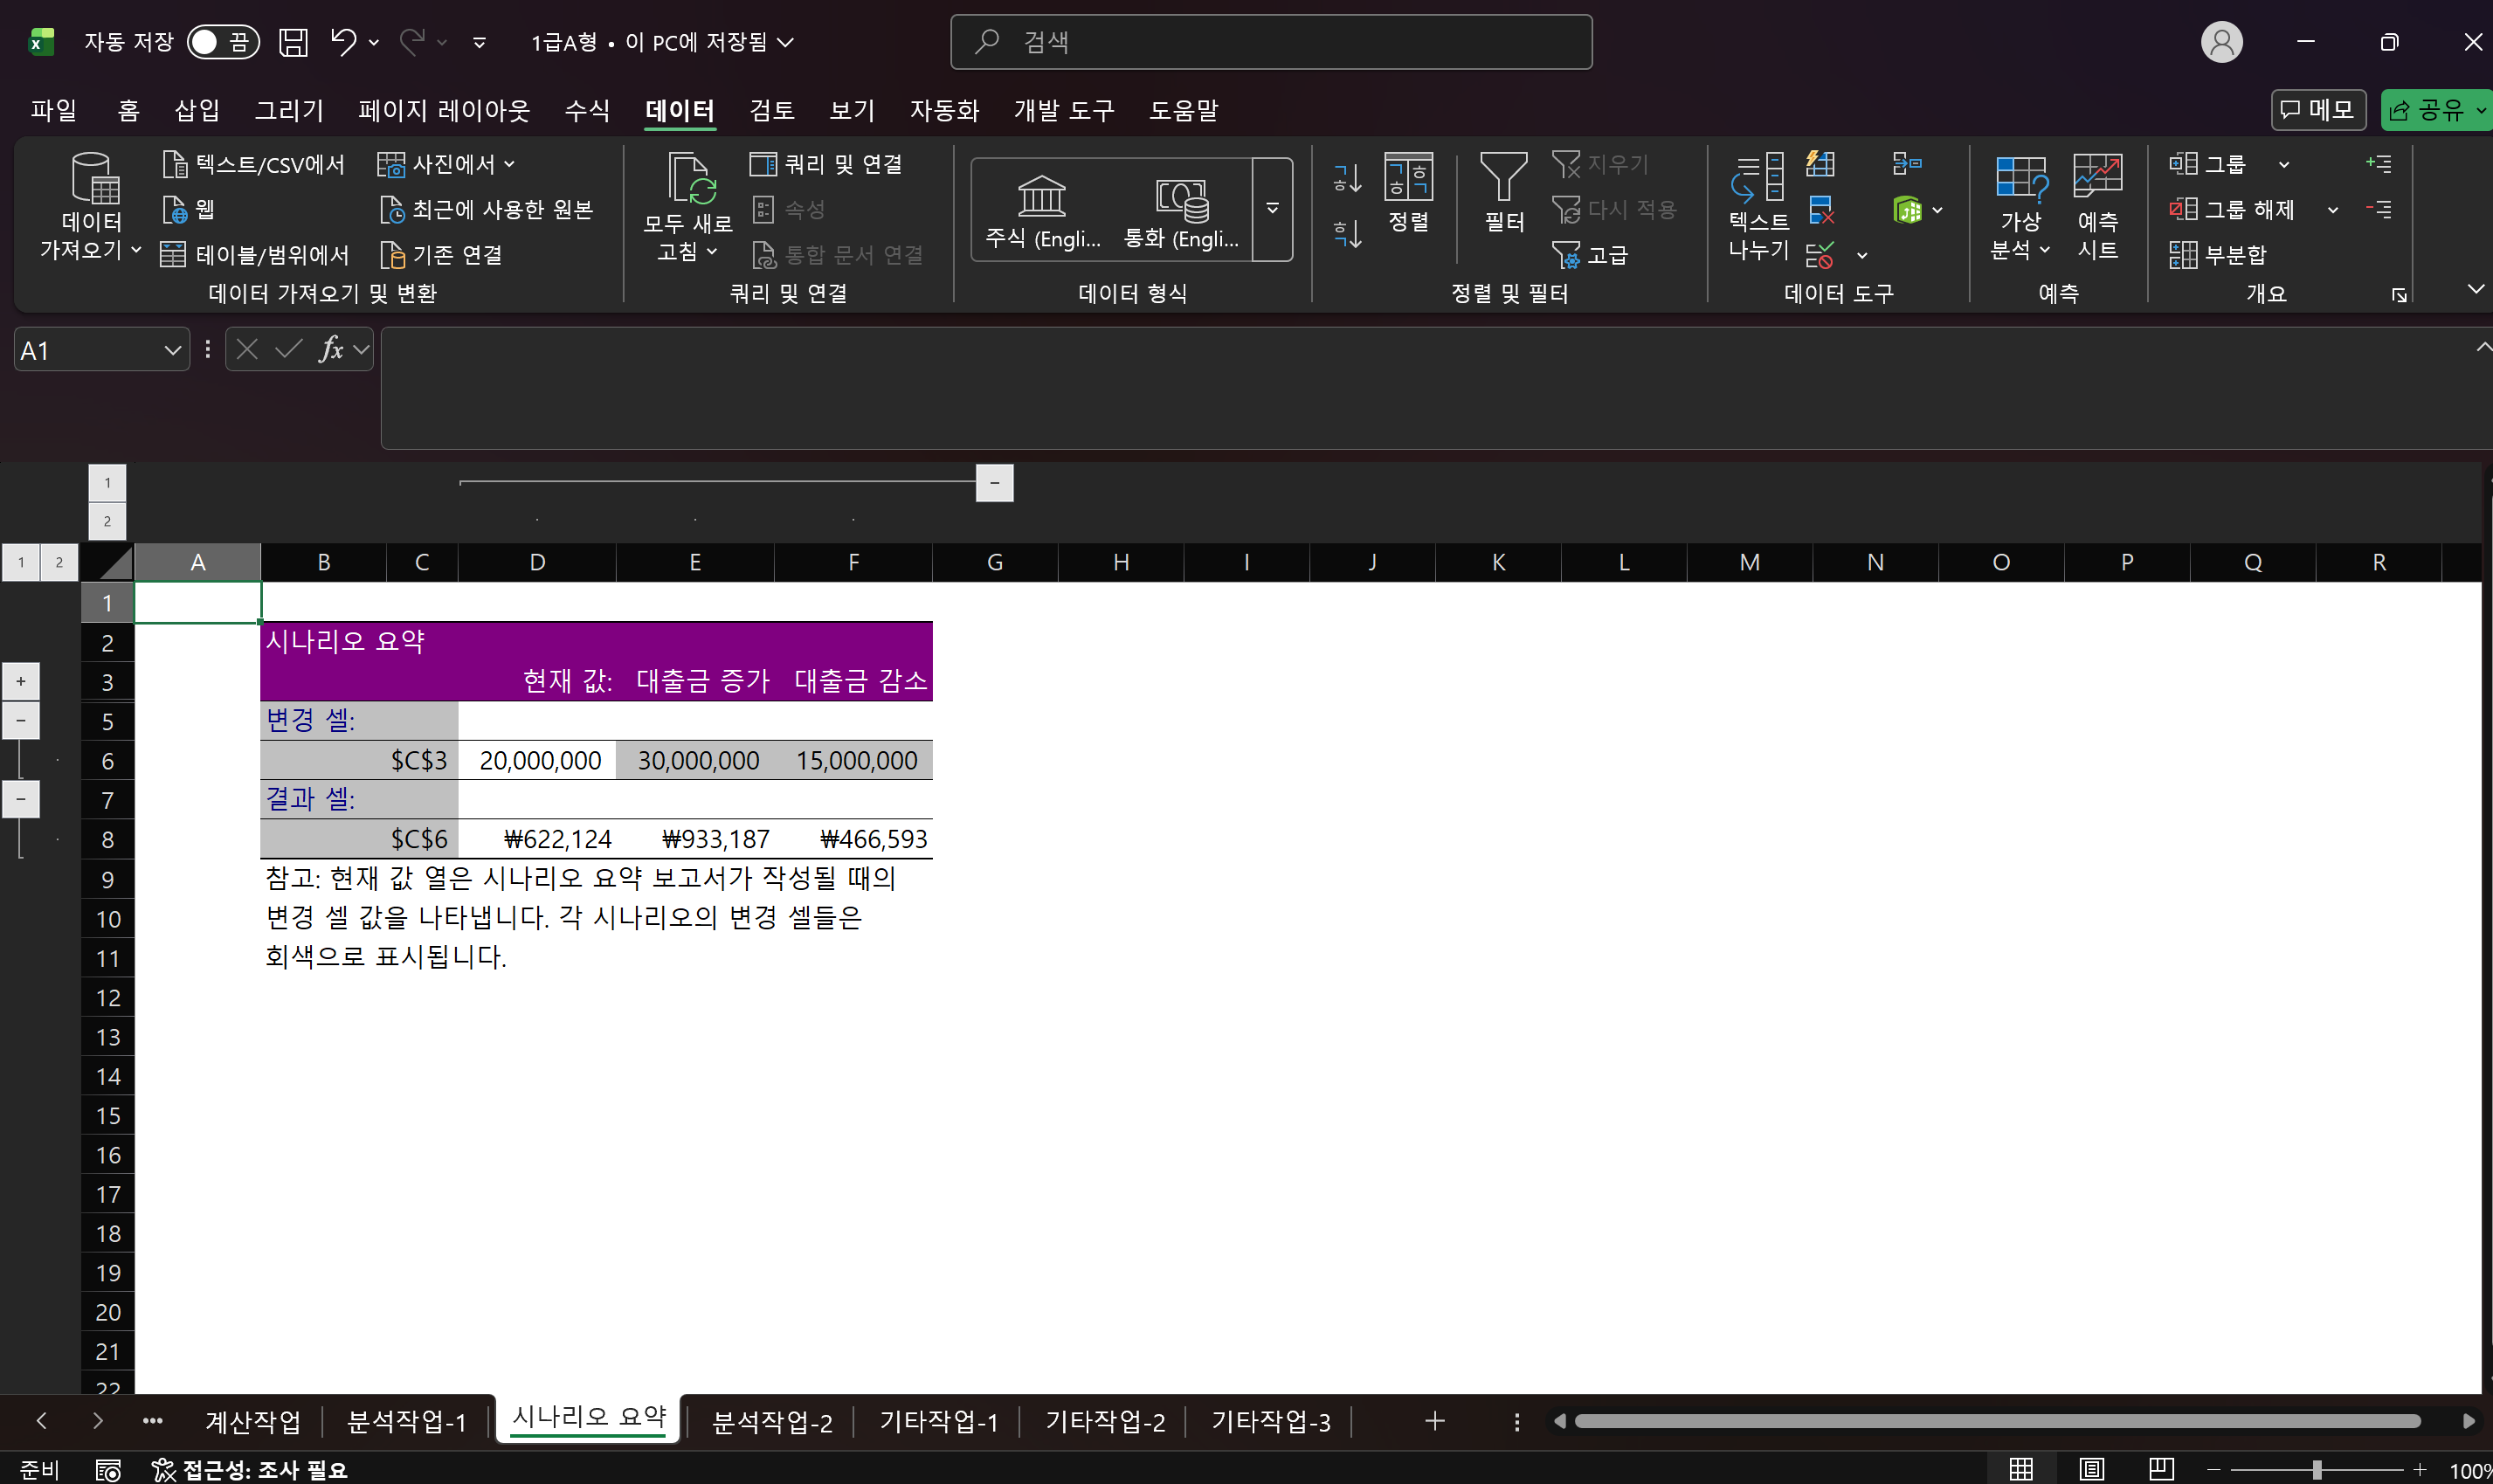Open the 분석작업-2 sheet tab
This screenshot has height=1484, width=2493.
point(771,1421)
